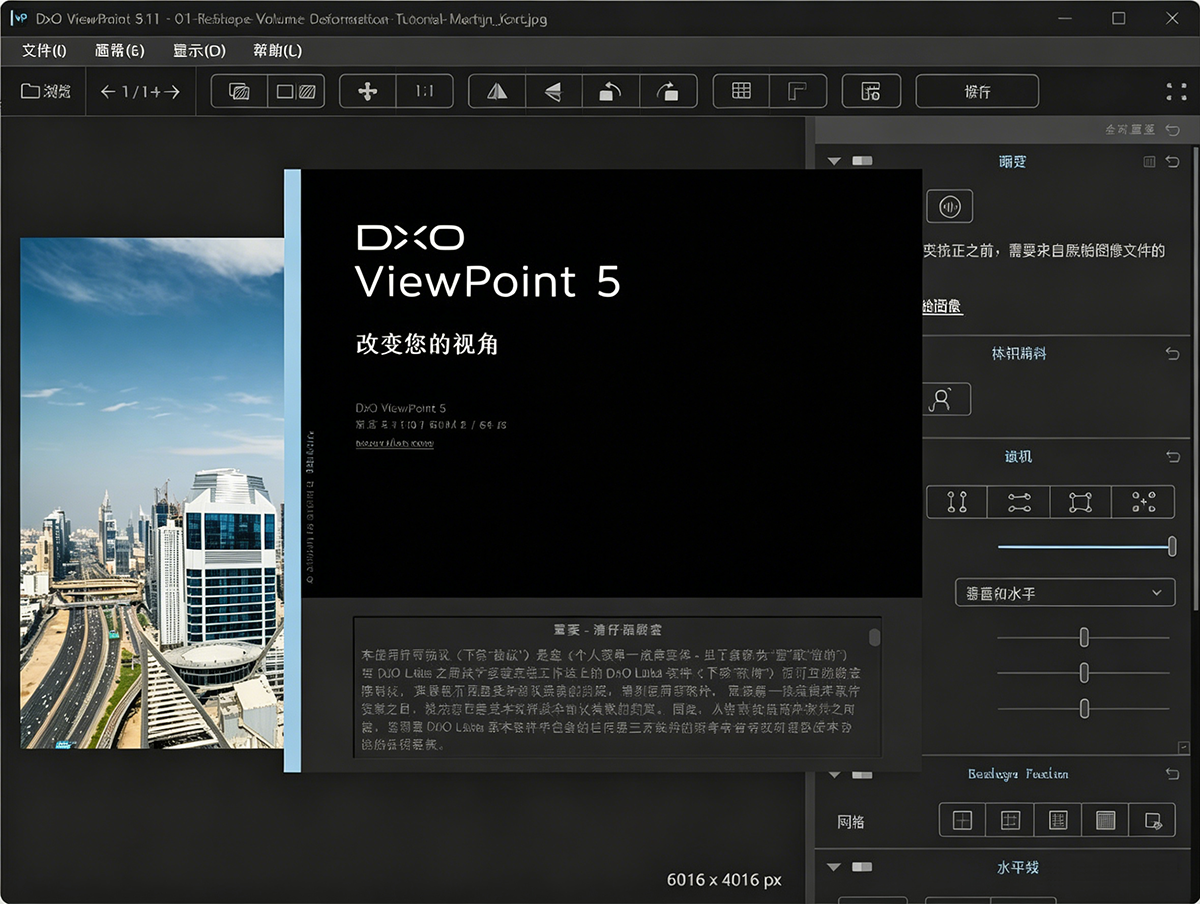Collapse the 水平线 palette triangle
Viewport: 1200px width, 904px height.
(x=834, y=866)
